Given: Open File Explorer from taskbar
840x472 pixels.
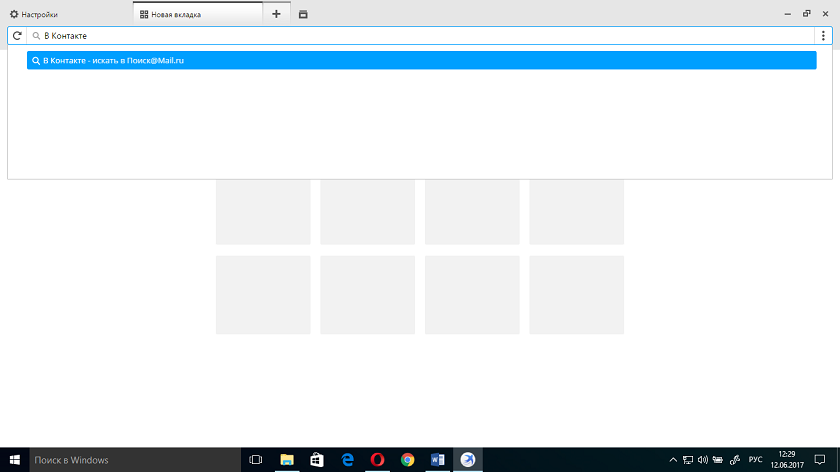Looking at the screenshot, I should (287, 460).
